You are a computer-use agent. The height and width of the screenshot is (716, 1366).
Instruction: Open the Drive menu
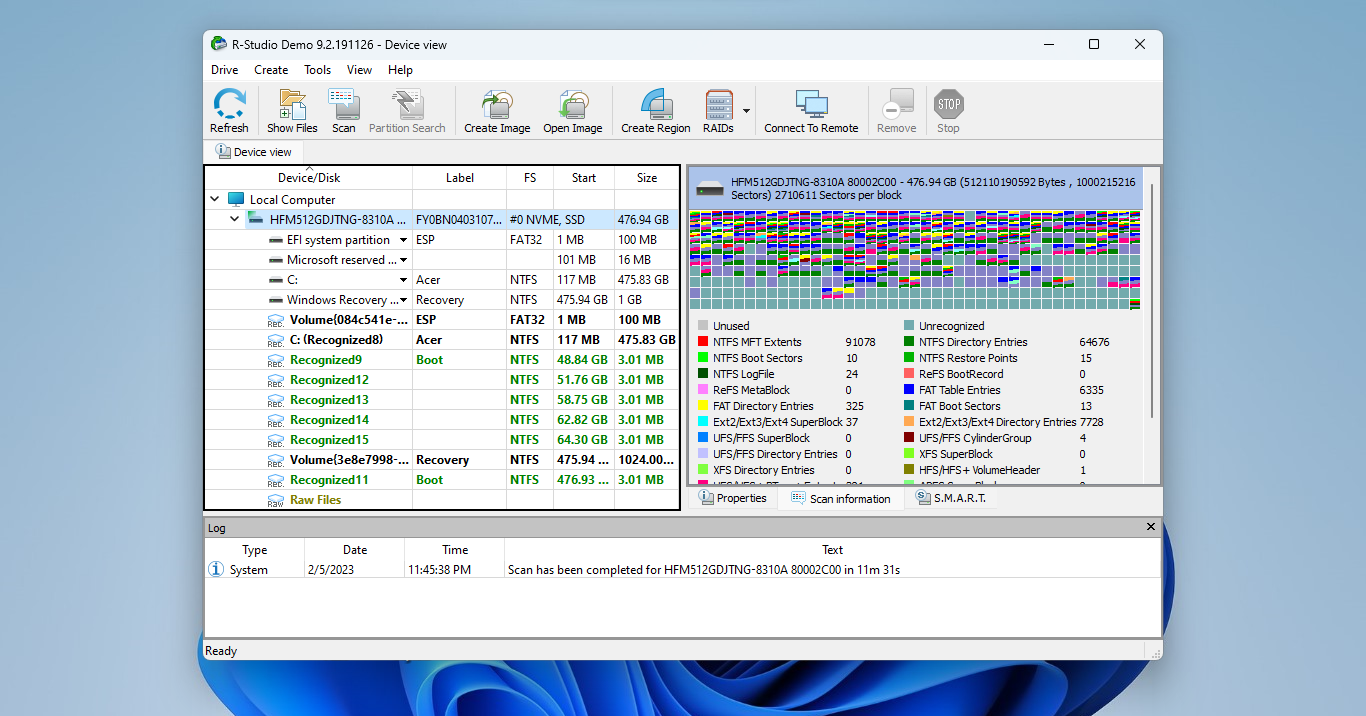point(225,70)
